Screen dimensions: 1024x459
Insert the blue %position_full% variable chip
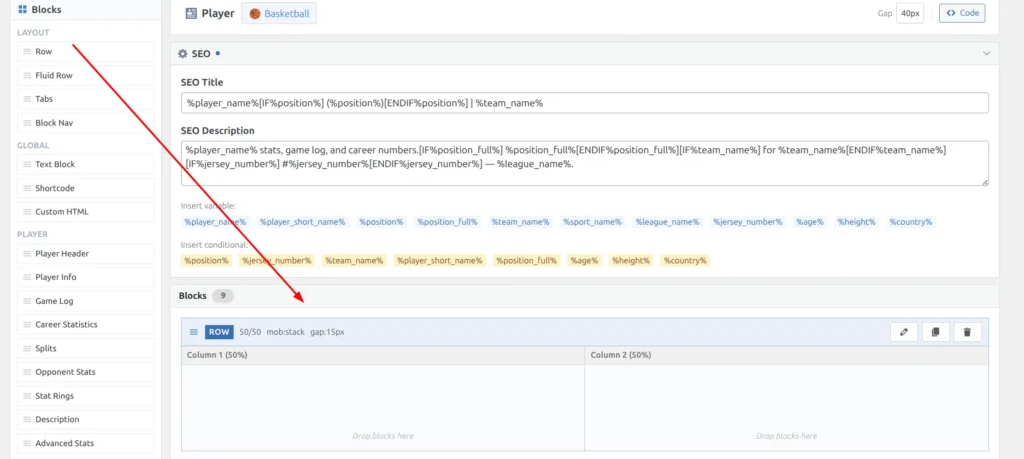click(x=447, y=222)
